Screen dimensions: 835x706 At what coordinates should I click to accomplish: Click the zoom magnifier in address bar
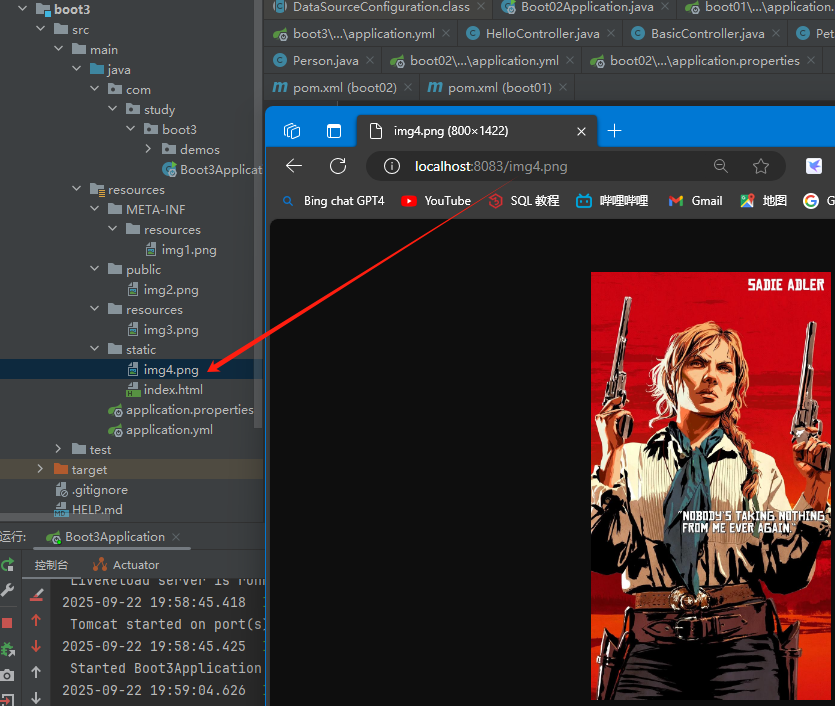[x=721, y=166]
